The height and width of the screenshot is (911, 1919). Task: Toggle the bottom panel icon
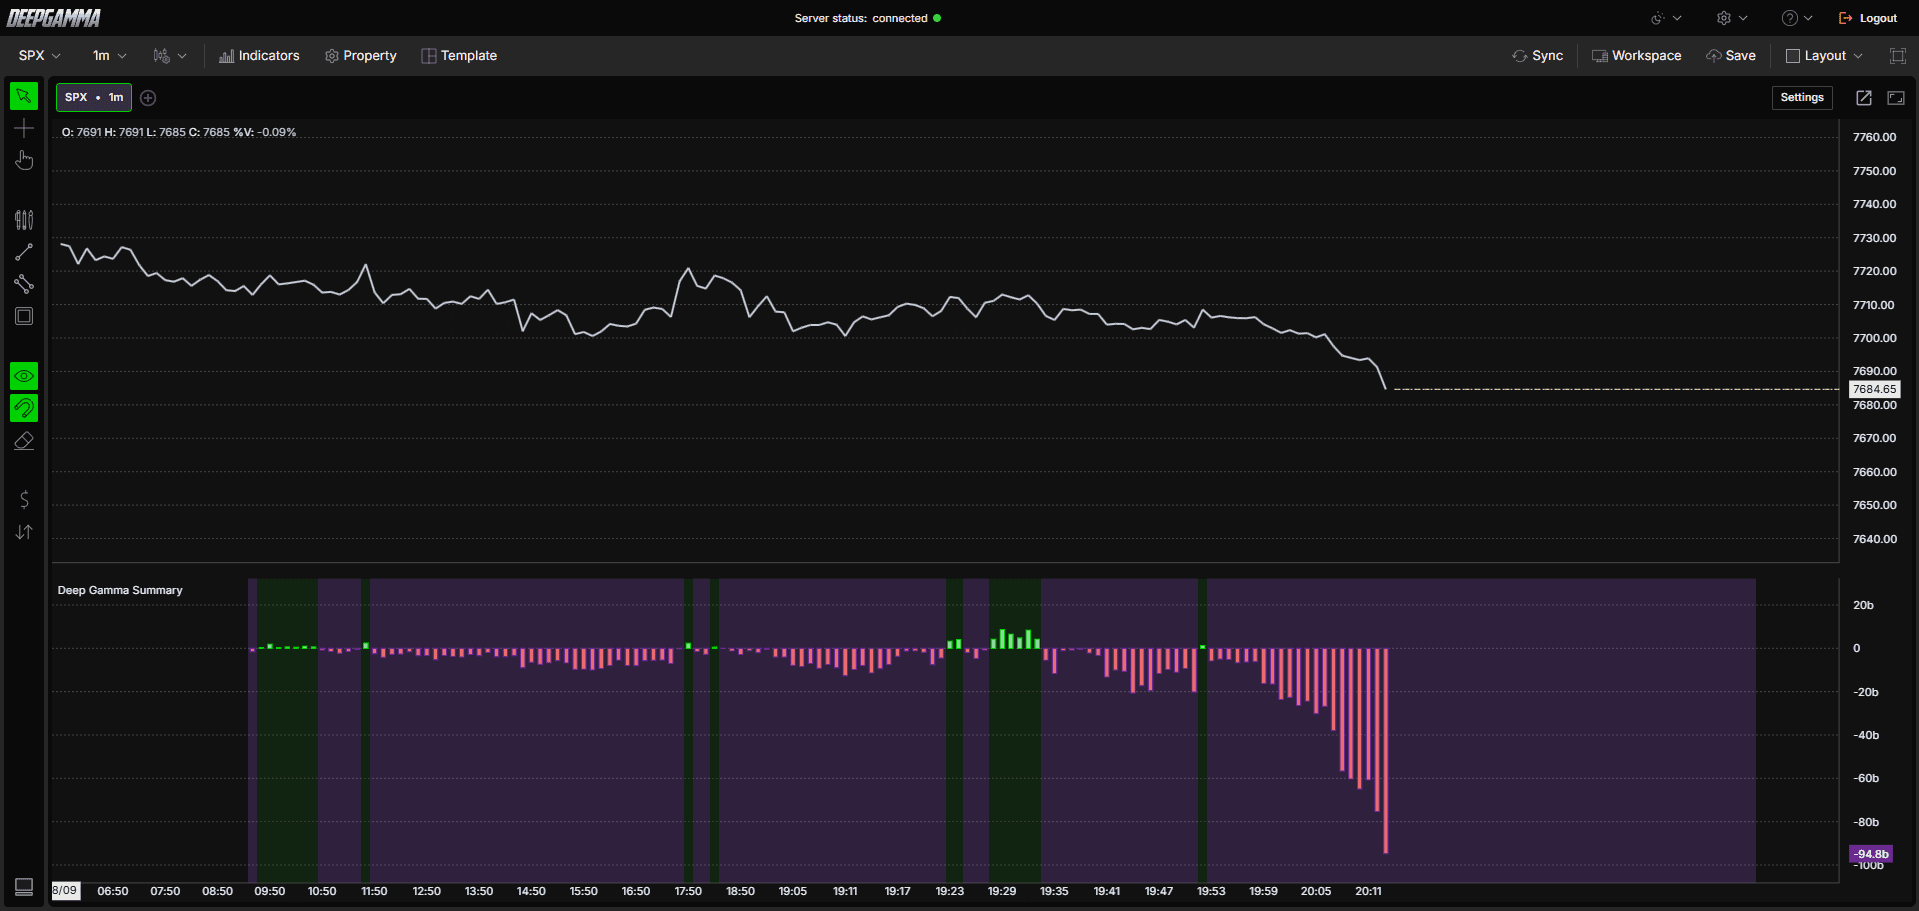click(x=24, y=887)
